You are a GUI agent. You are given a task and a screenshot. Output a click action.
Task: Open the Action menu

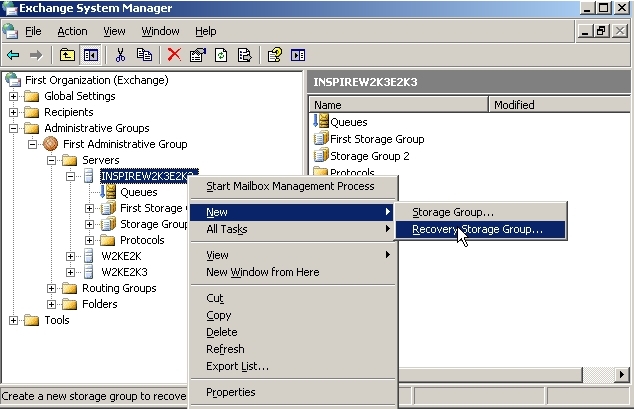click(x=72, y=31)
